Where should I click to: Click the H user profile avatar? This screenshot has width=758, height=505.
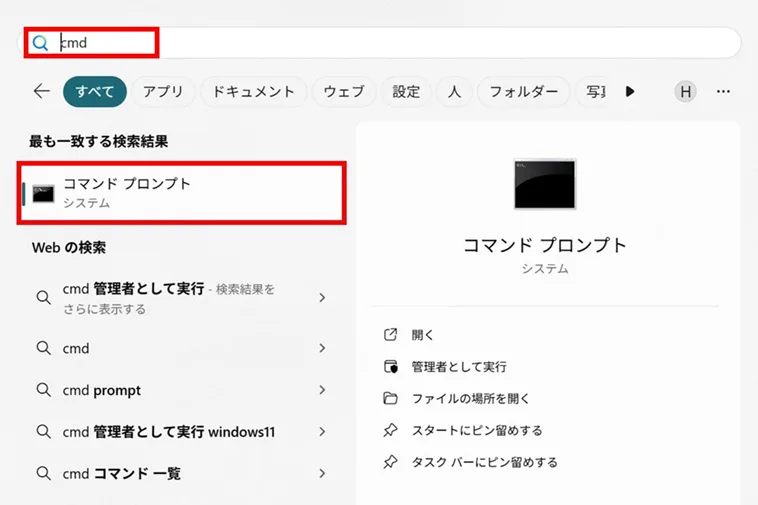[685, 91]
